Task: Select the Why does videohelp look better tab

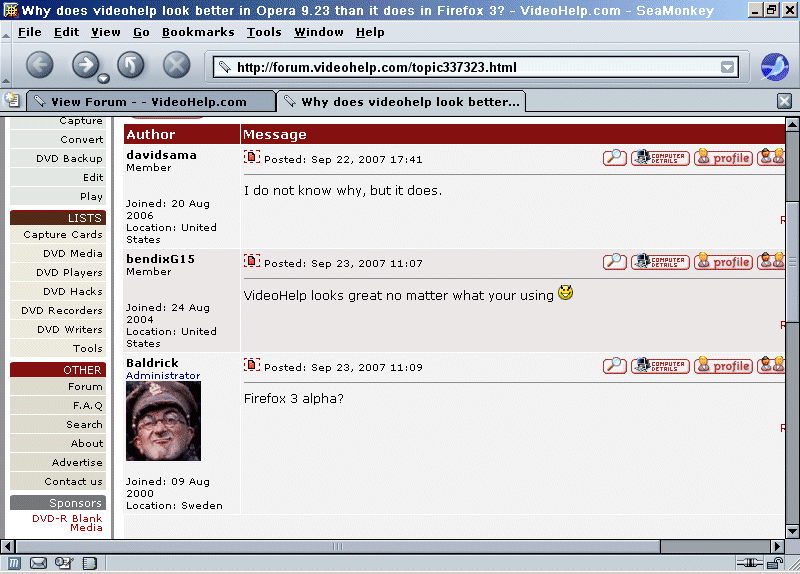Action: tap(401, 102)
